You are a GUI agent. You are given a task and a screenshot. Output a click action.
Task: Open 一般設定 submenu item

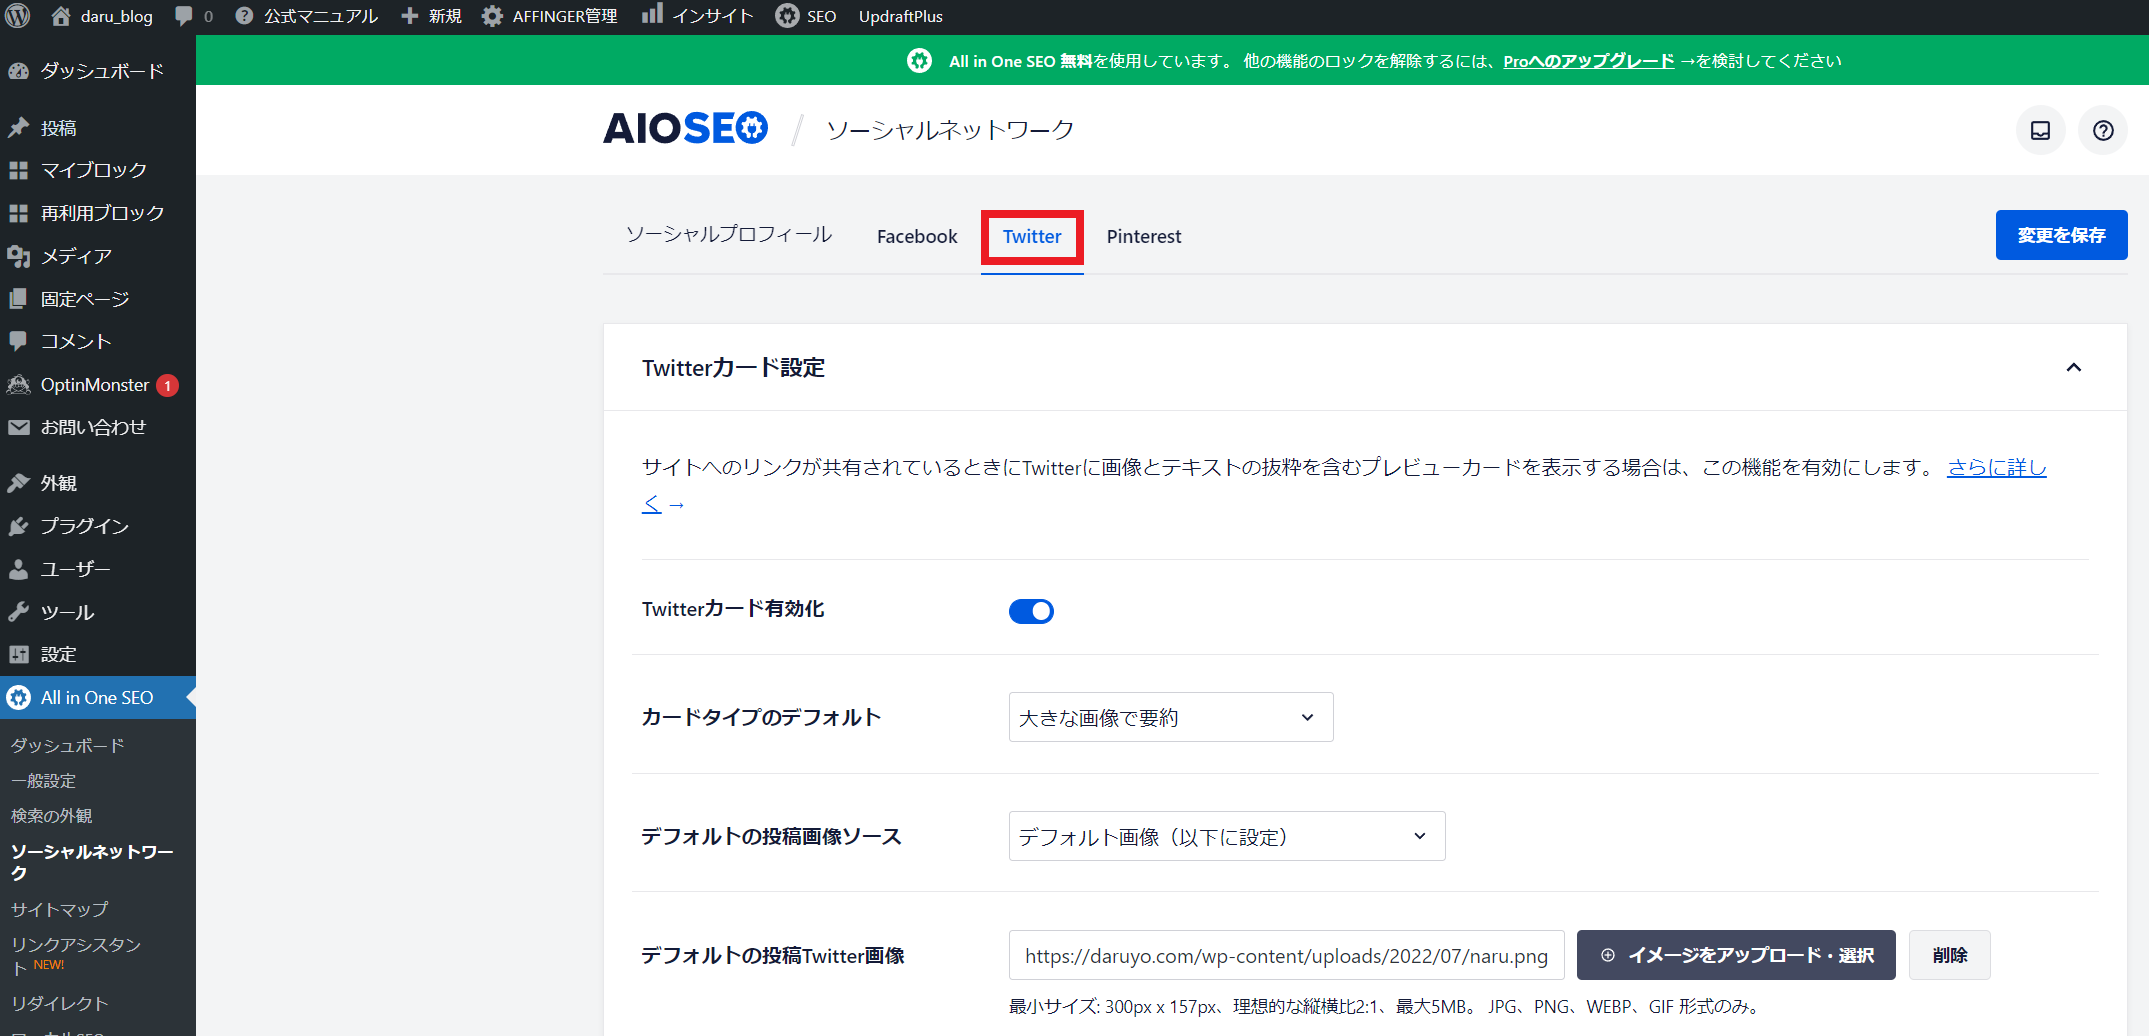(x=44, y=780)
